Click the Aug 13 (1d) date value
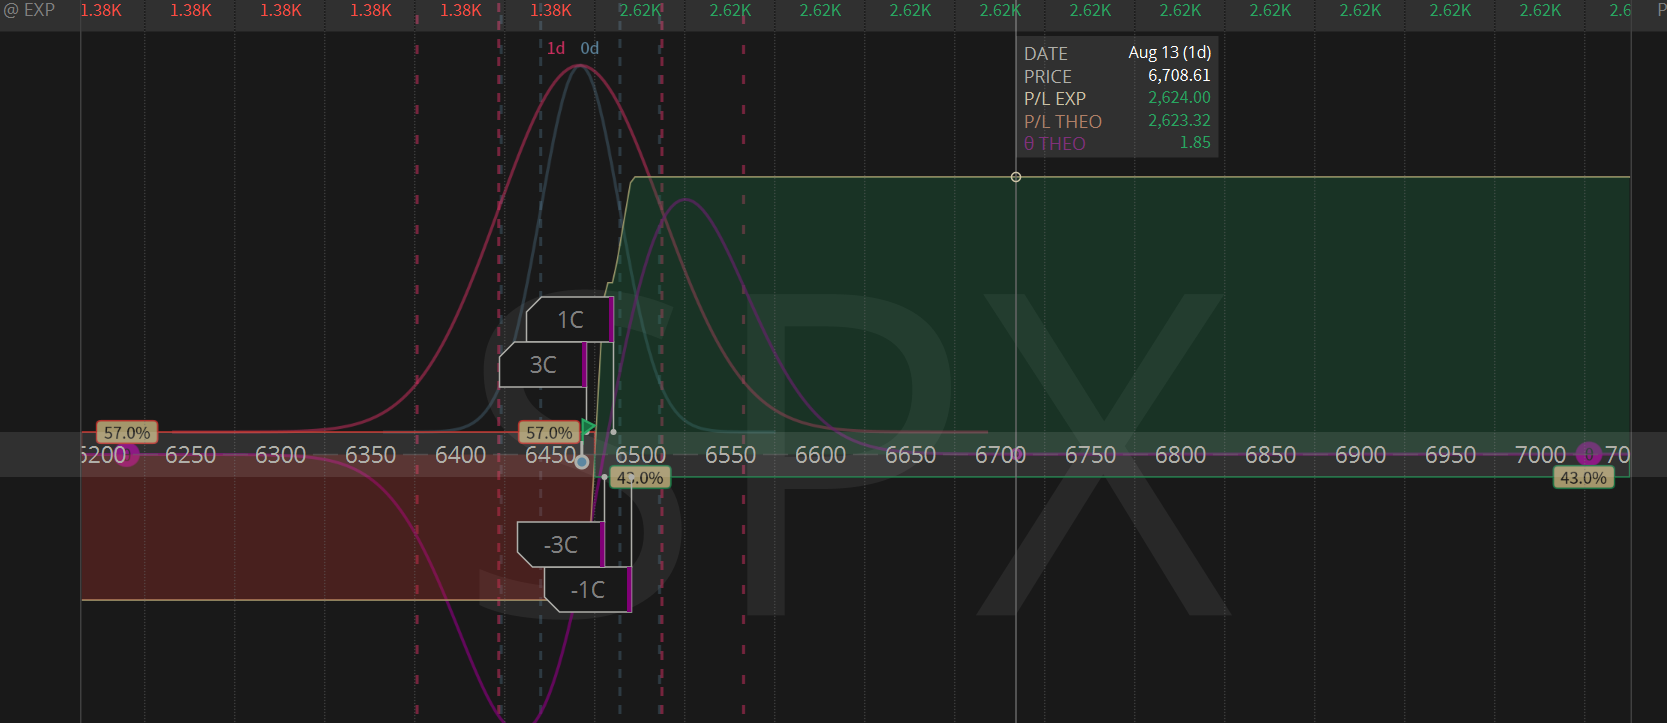Screen dimensions: 1667x723 [1169, 53]
